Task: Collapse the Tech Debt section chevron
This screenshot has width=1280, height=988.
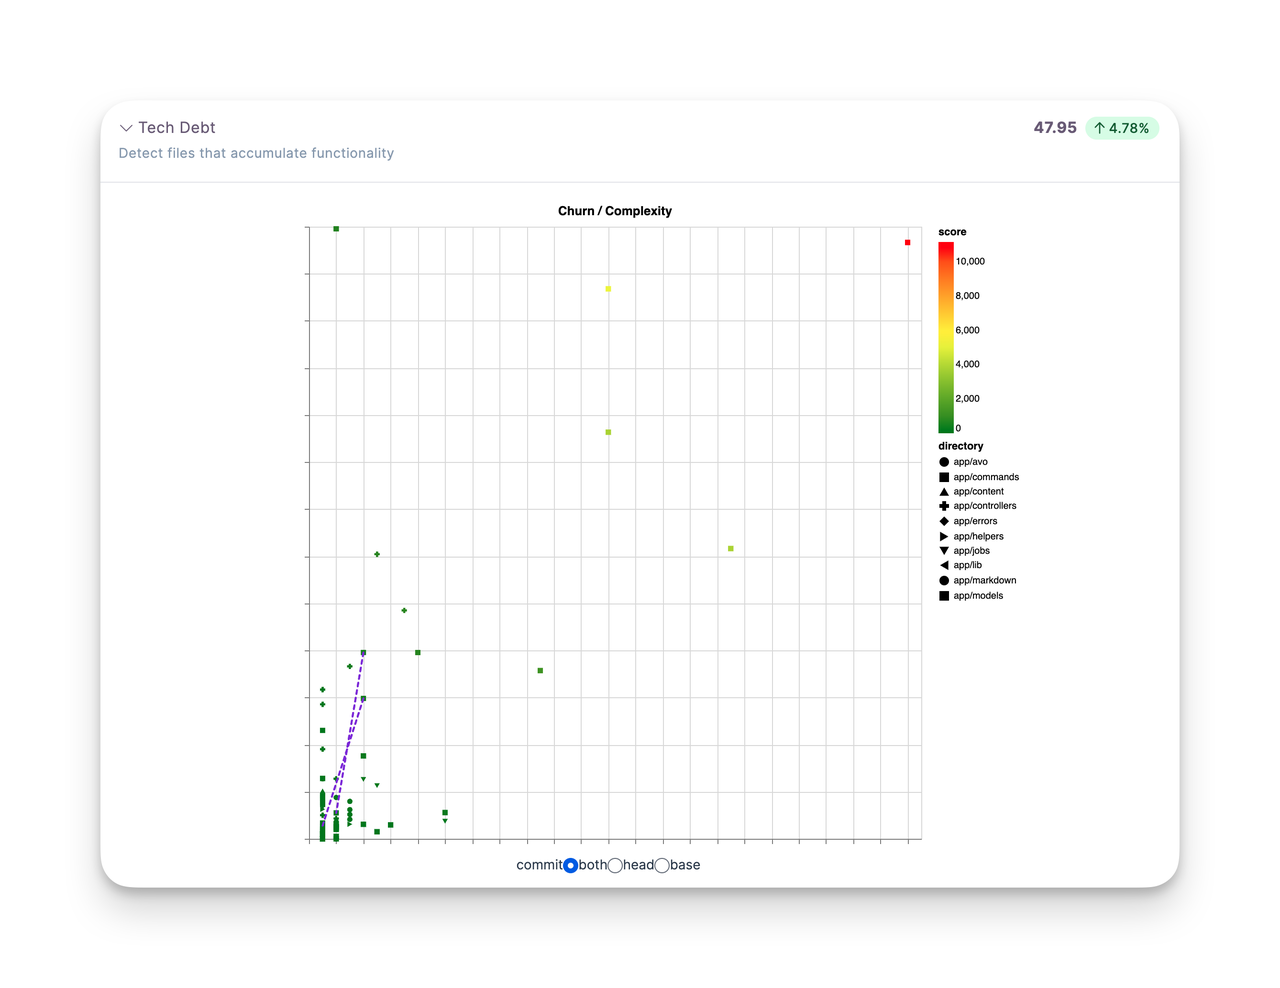Action: 126,128
